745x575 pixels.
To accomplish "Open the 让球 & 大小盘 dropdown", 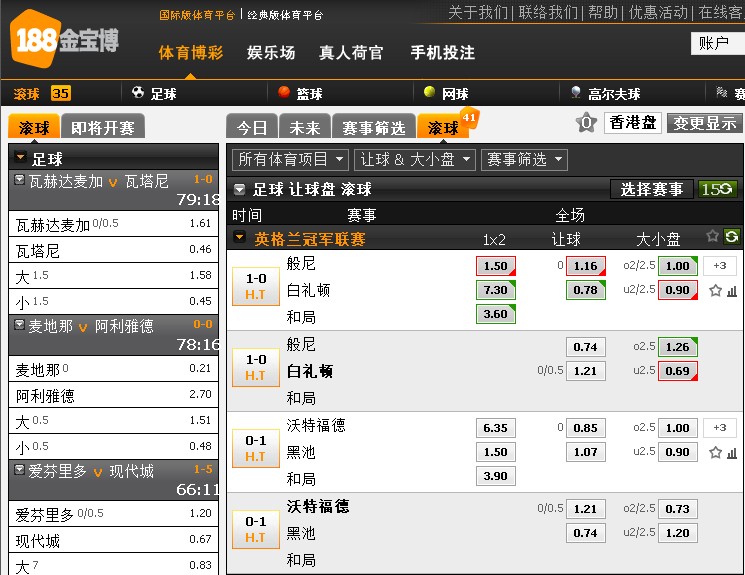I will [414, 159].
